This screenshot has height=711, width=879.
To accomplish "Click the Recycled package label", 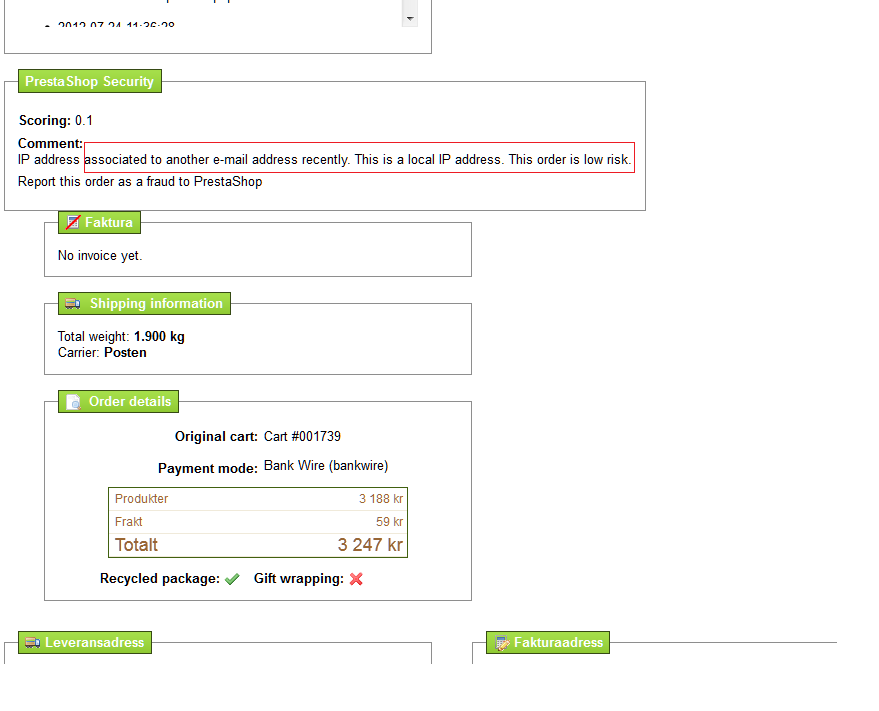I will pyautogui.click(x=160, y=579).
